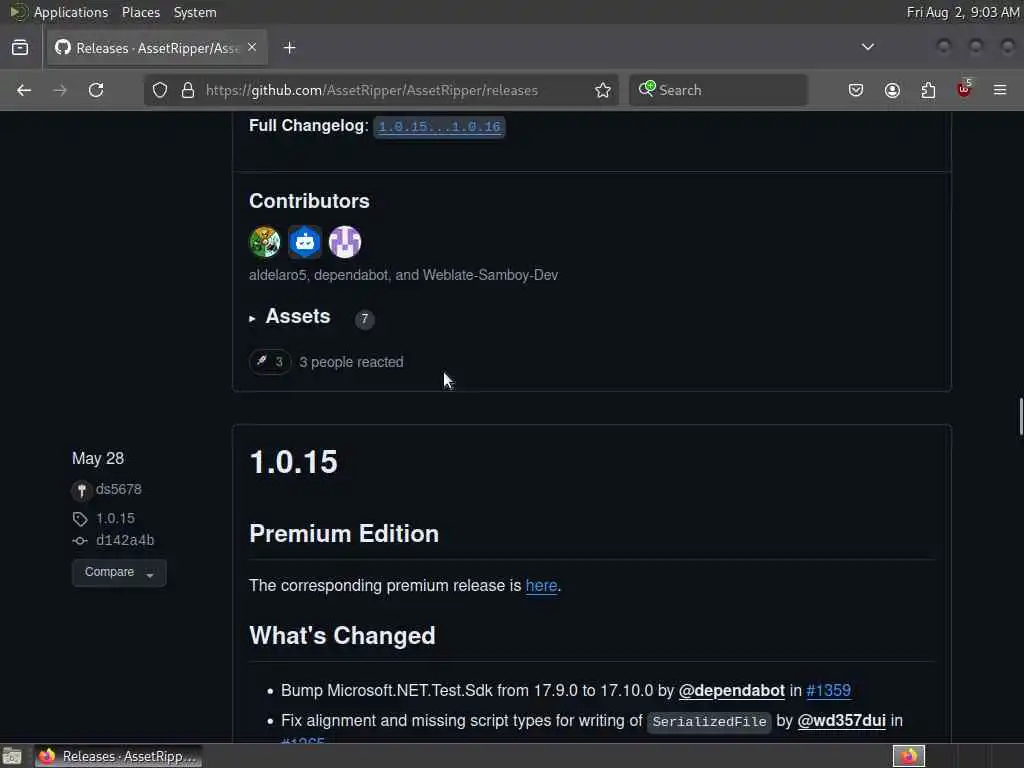
Task: Click the Firefox workspace switcher icon
Action: [908, 756]
